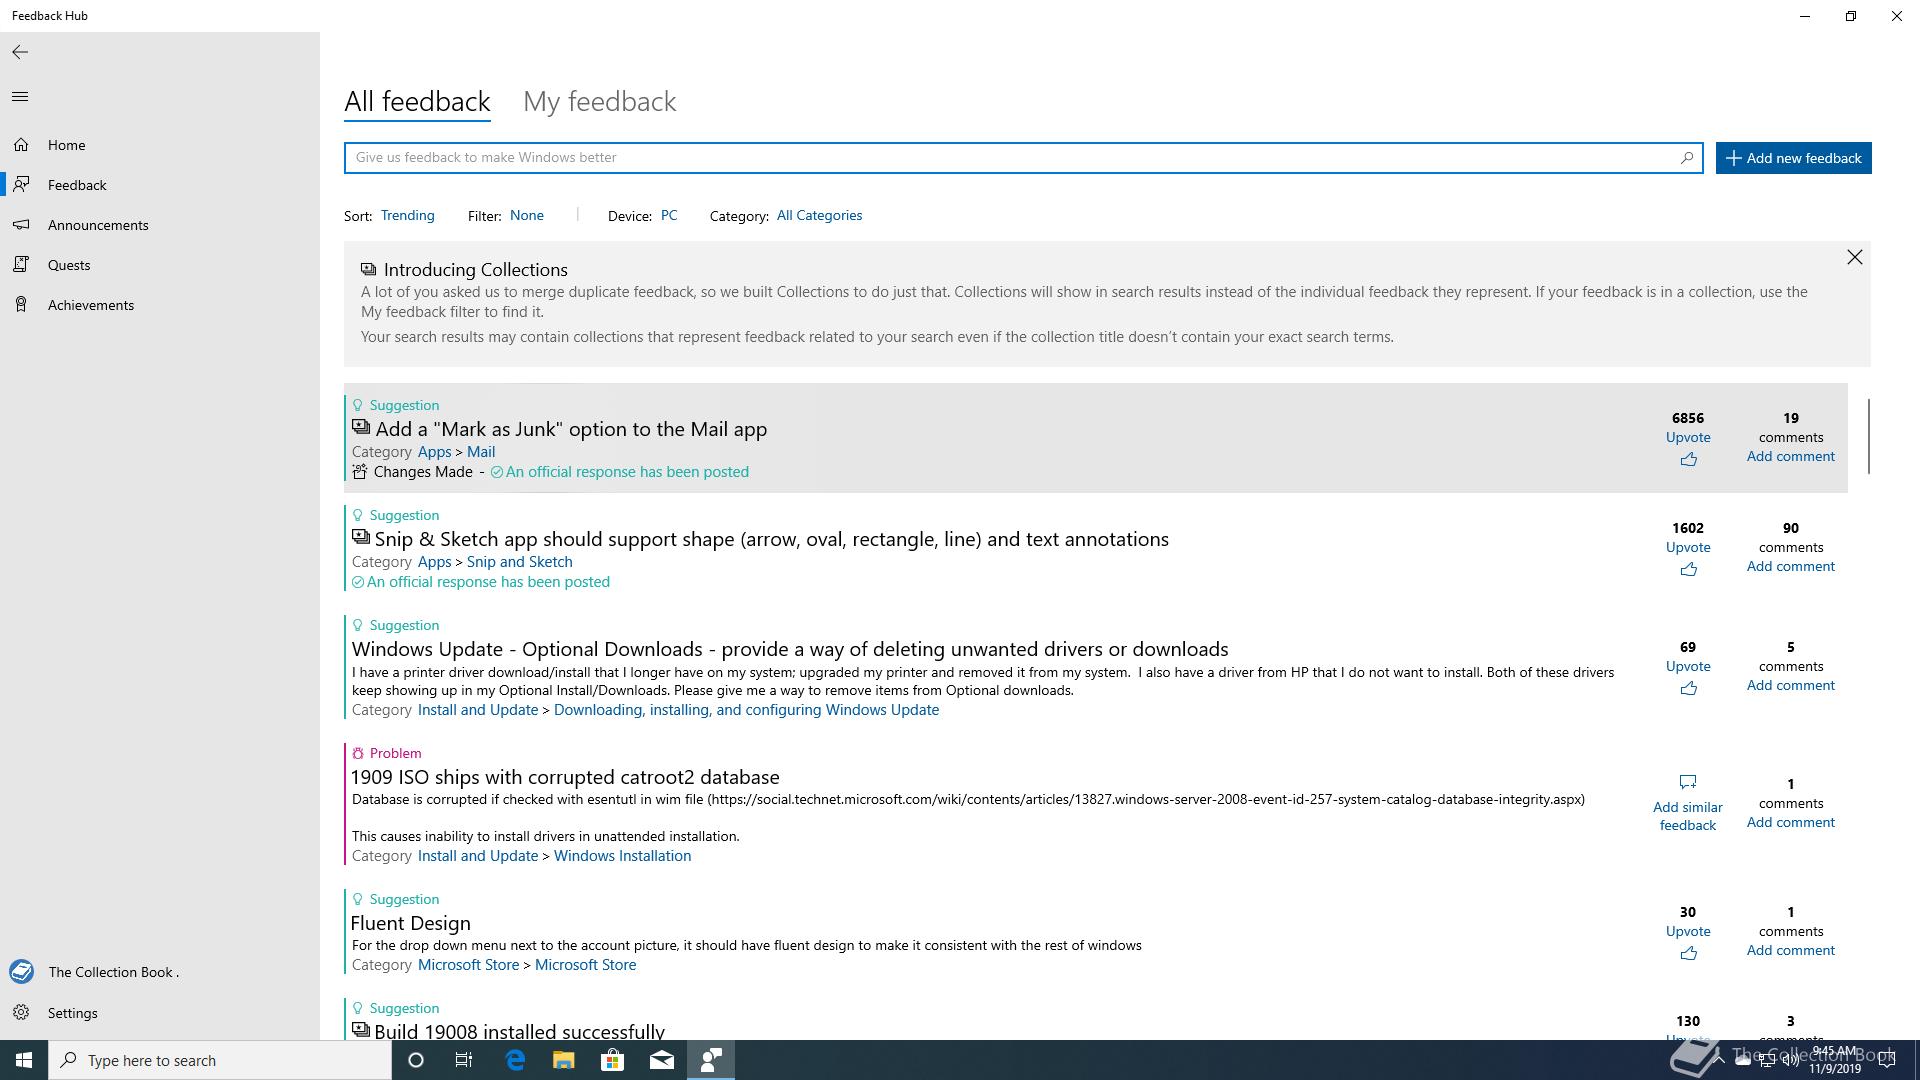
Task: Click the search magnifier icon
Action: tap(1687, 157)
